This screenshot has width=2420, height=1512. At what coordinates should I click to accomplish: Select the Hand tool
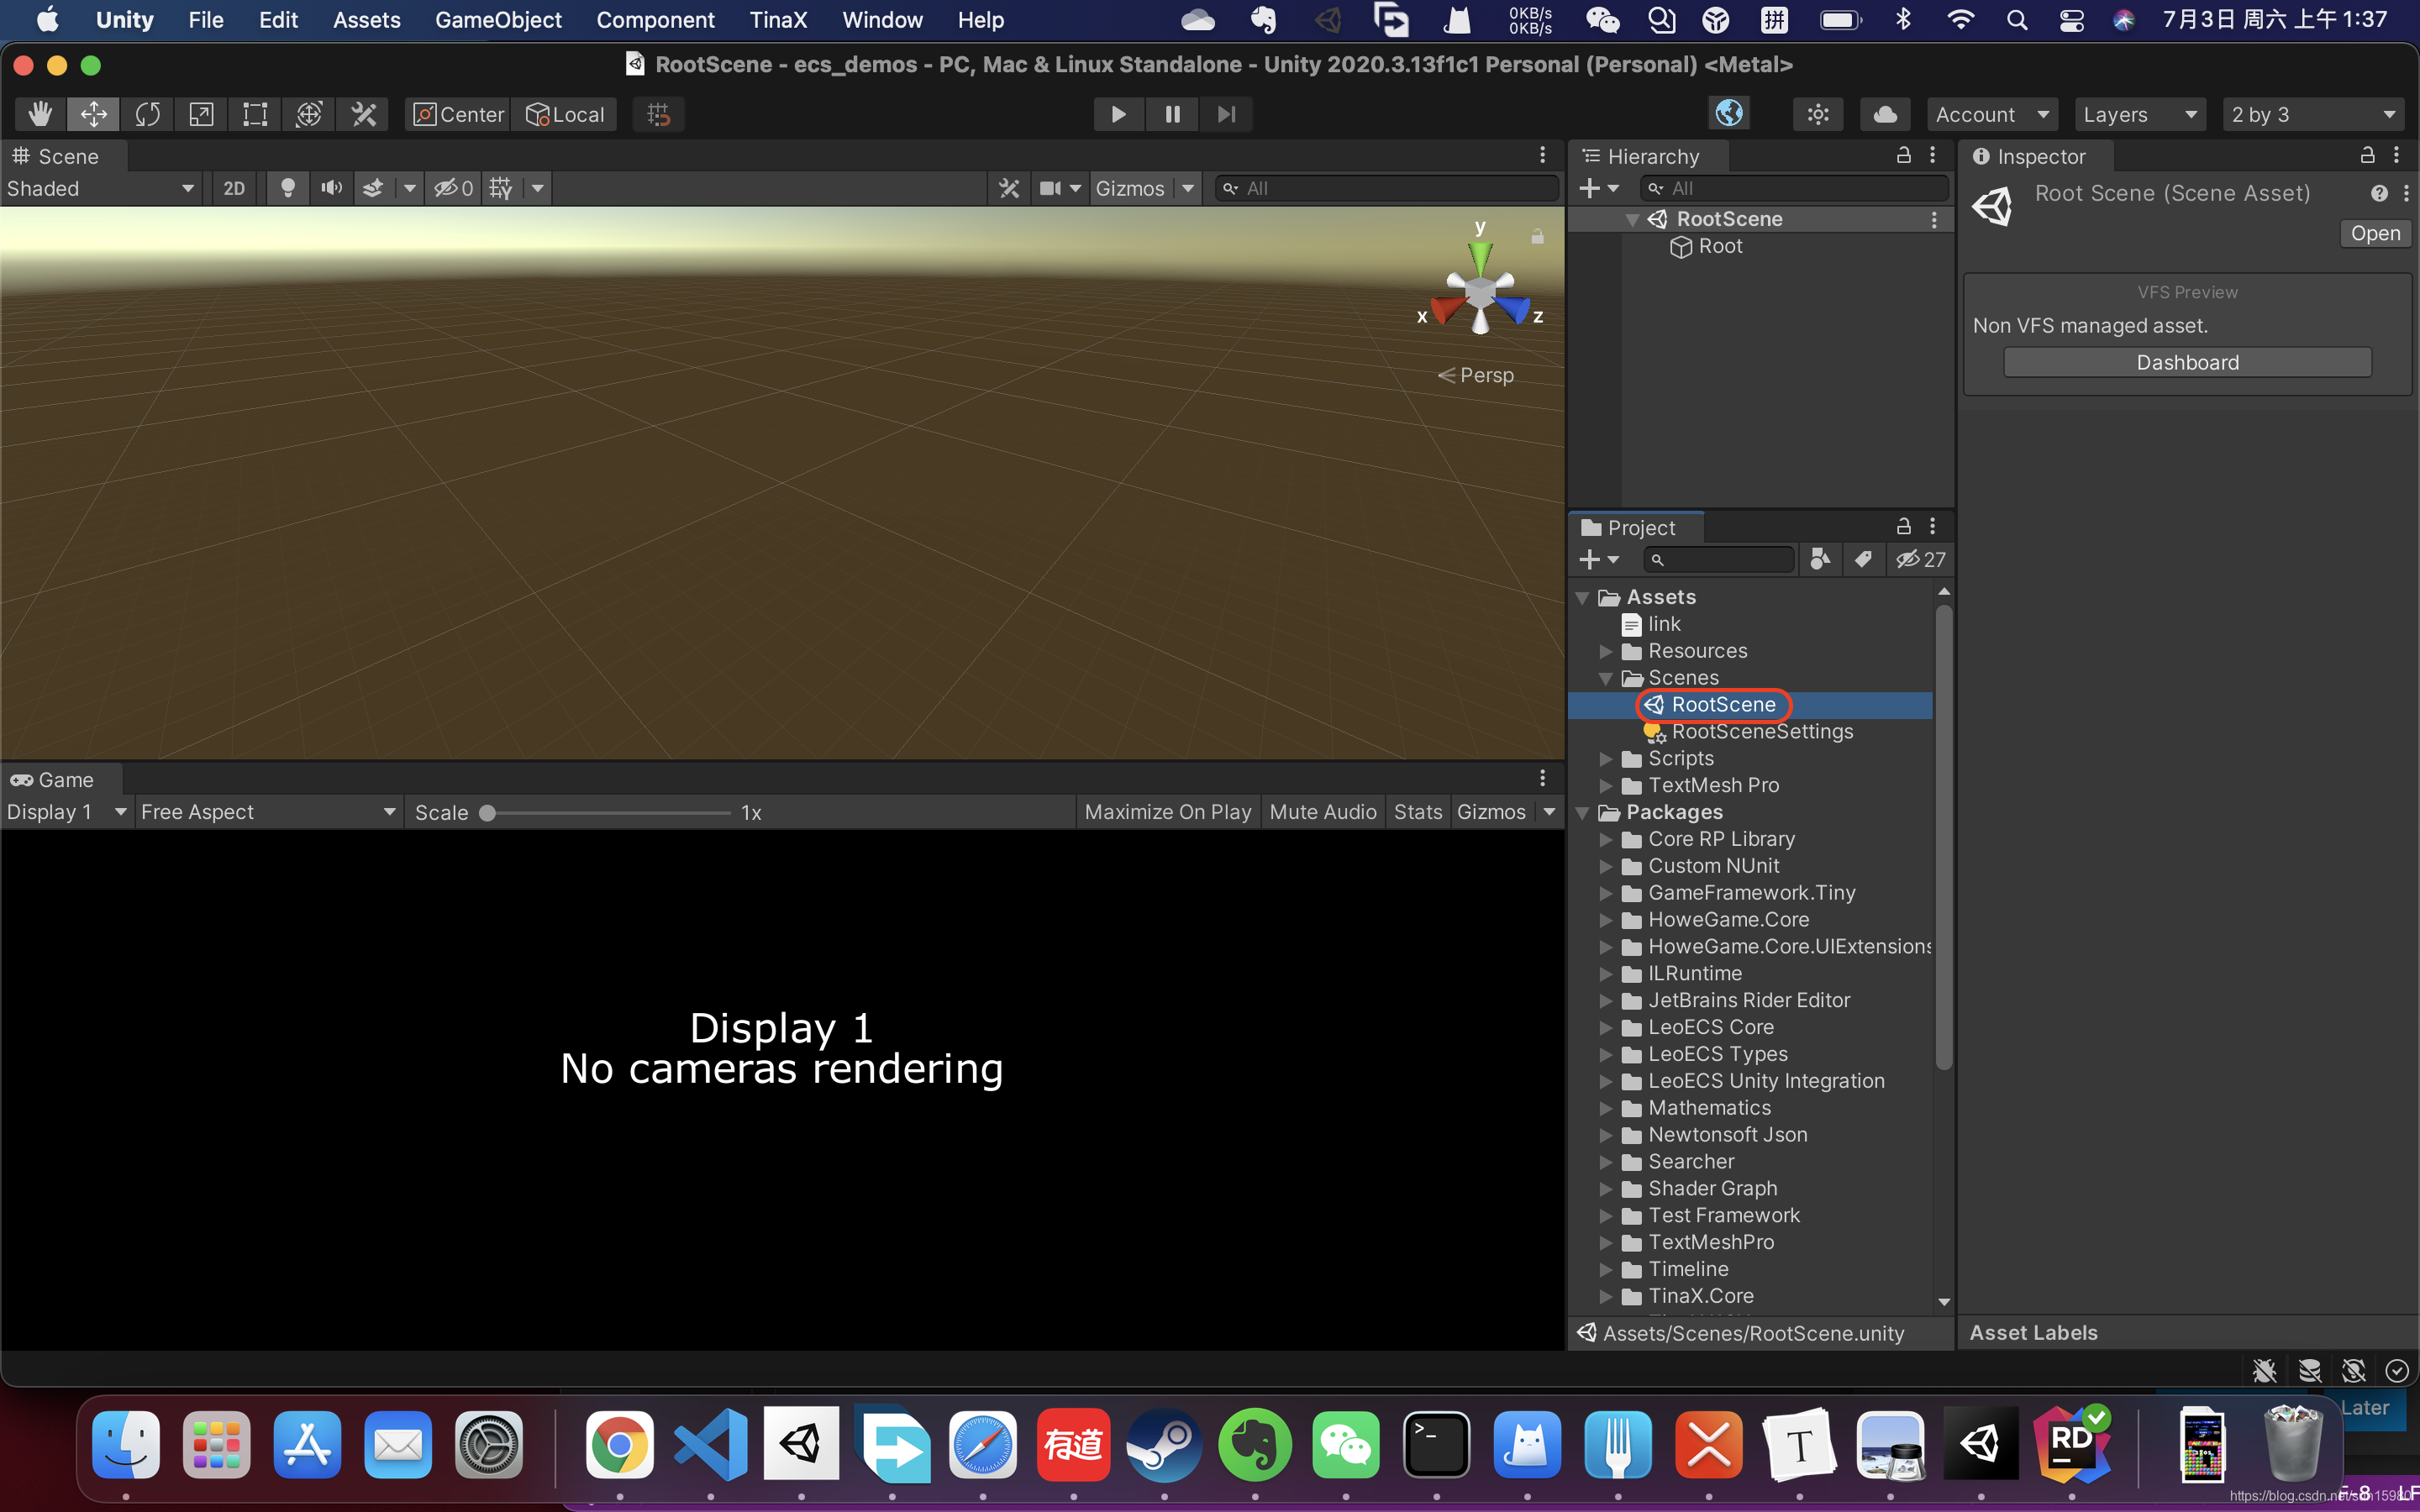(x=40, y=114)
